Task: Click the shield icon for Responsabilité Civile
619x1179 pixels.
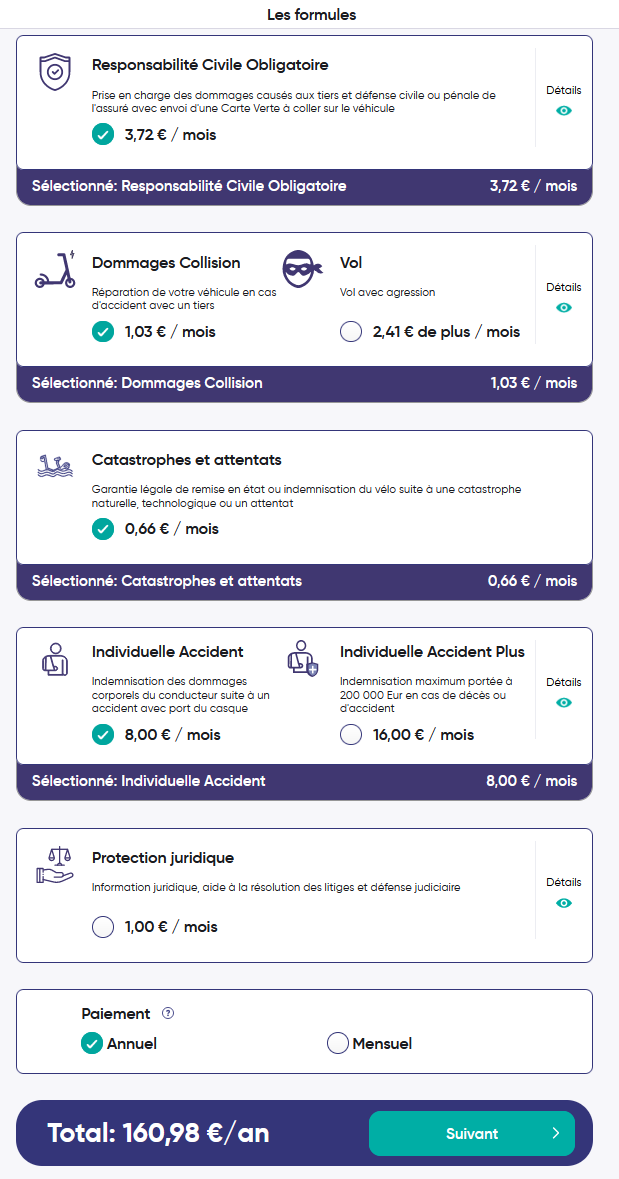Action: pyautogui.click(x=54, y=72)
